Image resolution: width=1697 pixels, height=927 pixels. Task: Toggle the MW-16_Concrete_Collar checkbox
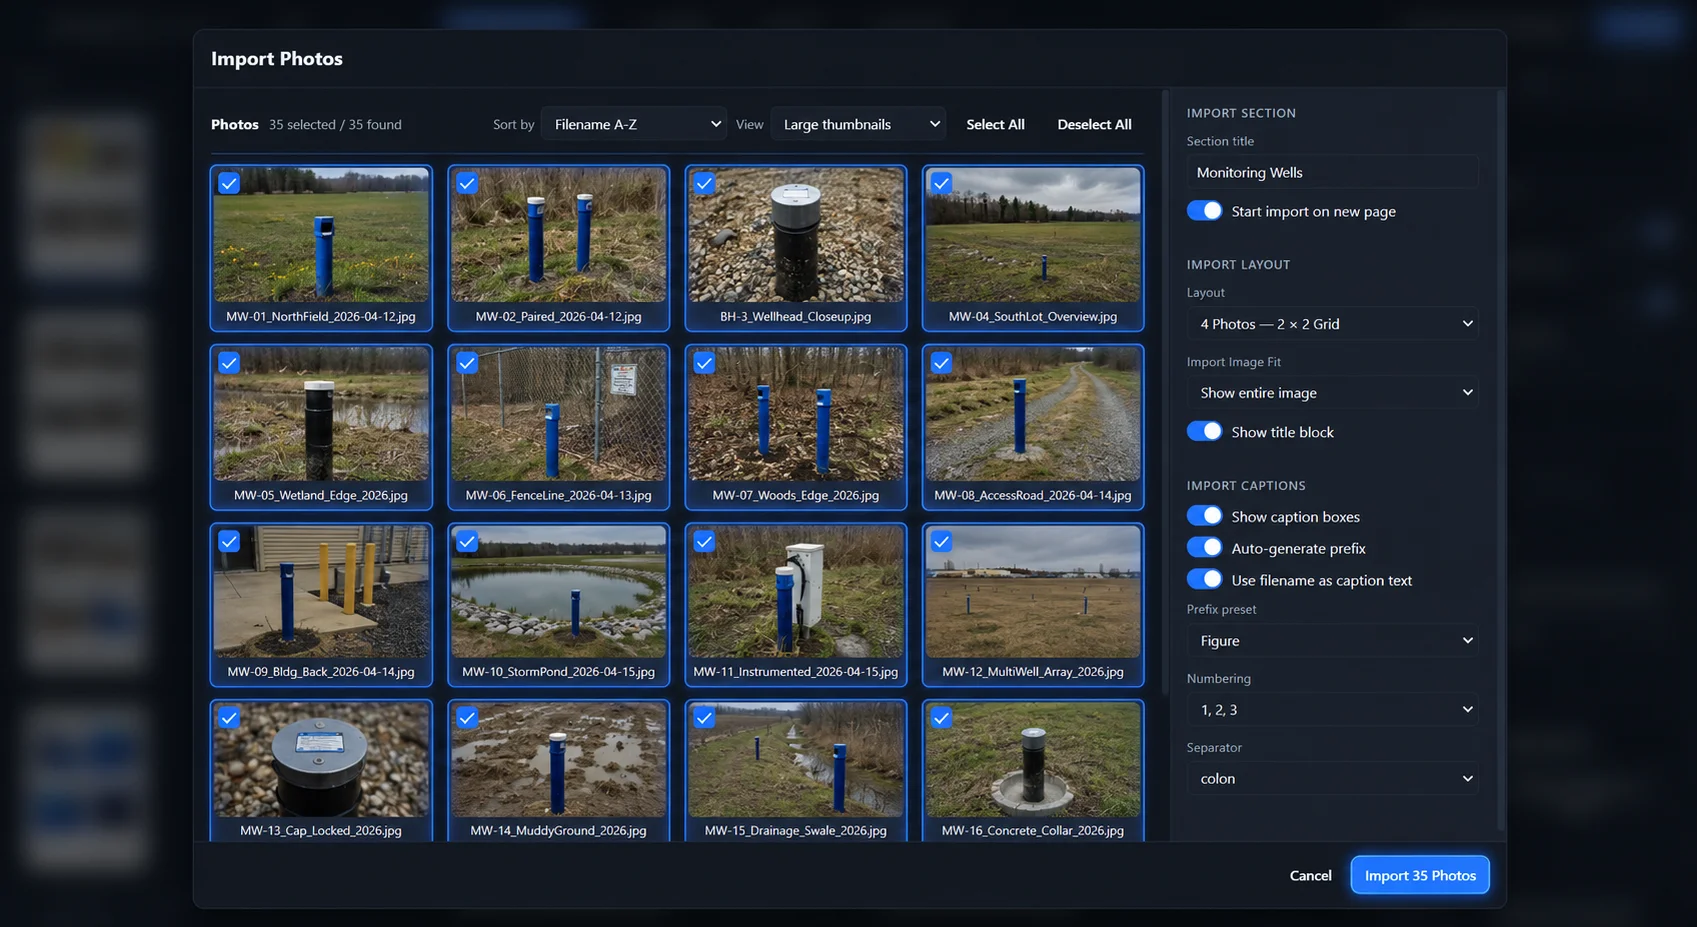[941, 717]
